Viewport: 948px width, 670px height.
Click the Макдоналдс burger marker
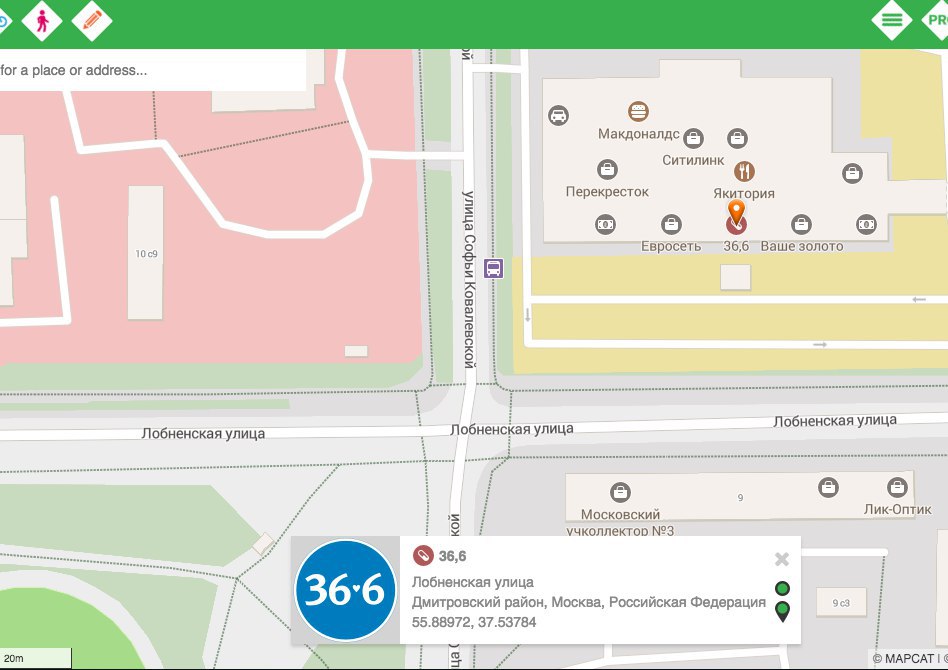tap(638, 111)
